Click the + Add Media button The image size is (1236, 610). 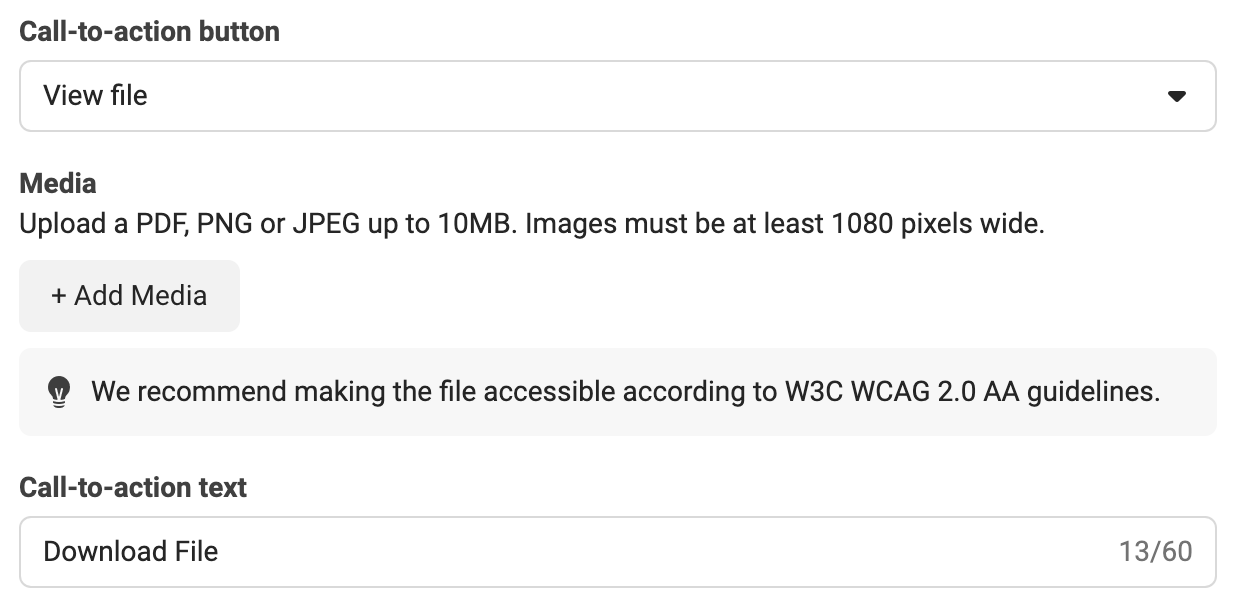pyautogui.click(x=130, y=295)
